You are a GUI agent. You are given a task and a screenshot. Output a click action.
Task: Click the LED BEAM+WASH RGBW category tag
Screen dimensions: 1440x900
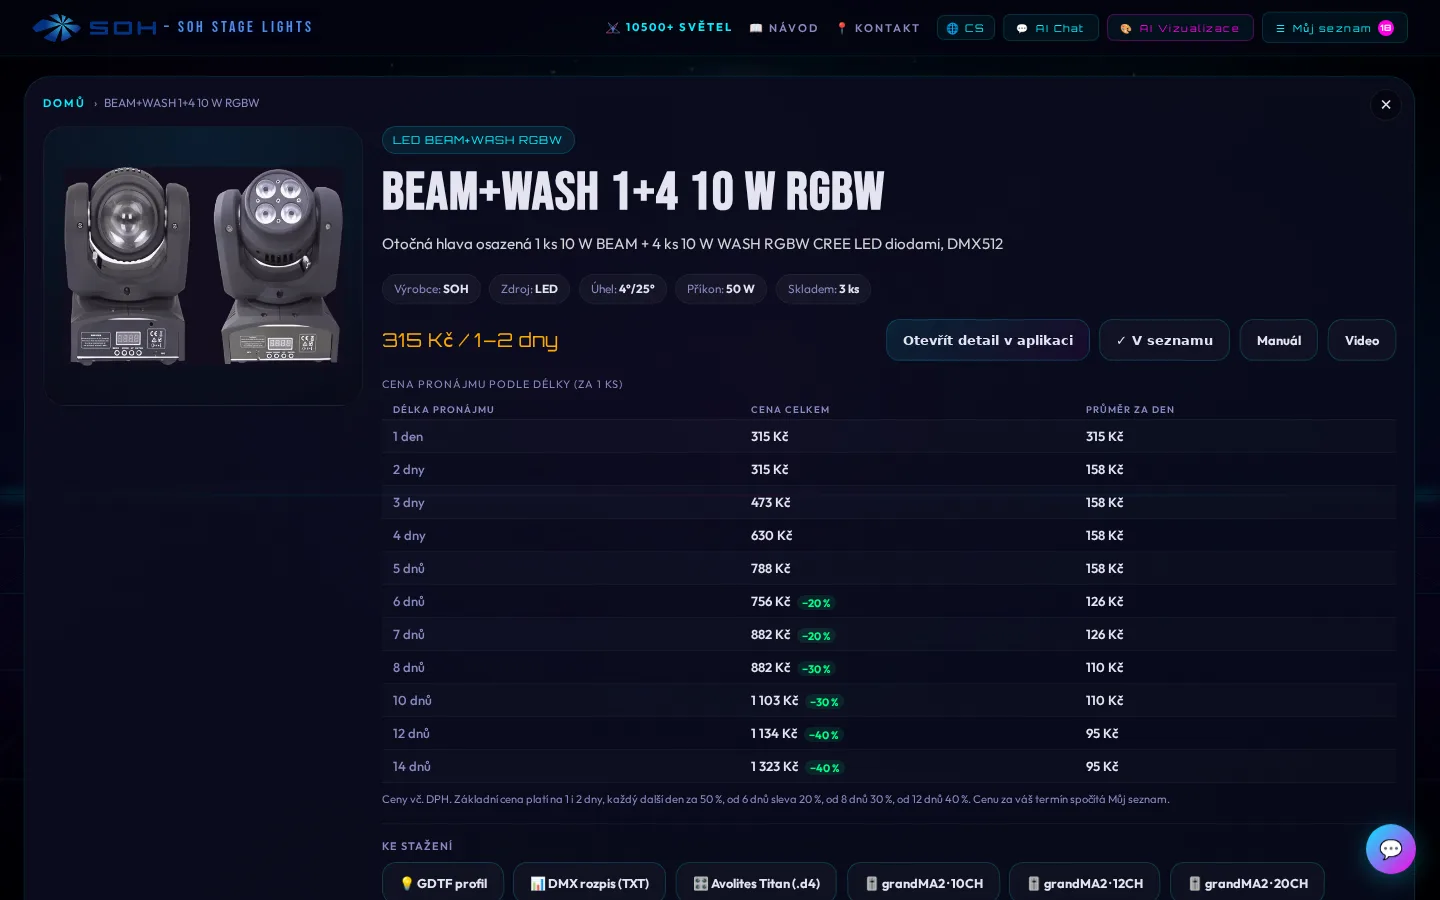click(x=478, y=140)
